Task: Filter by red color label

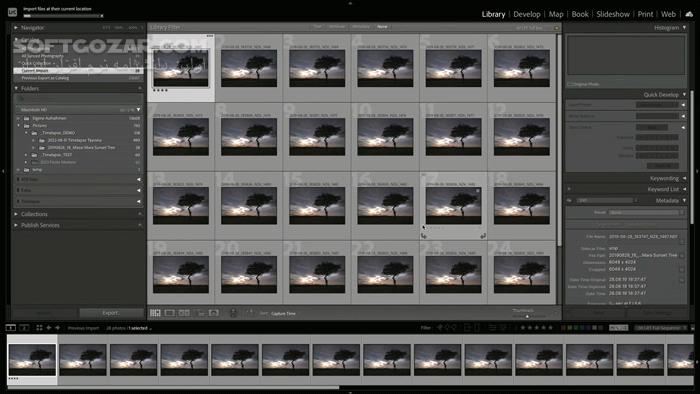Action: tap(563, 328)
